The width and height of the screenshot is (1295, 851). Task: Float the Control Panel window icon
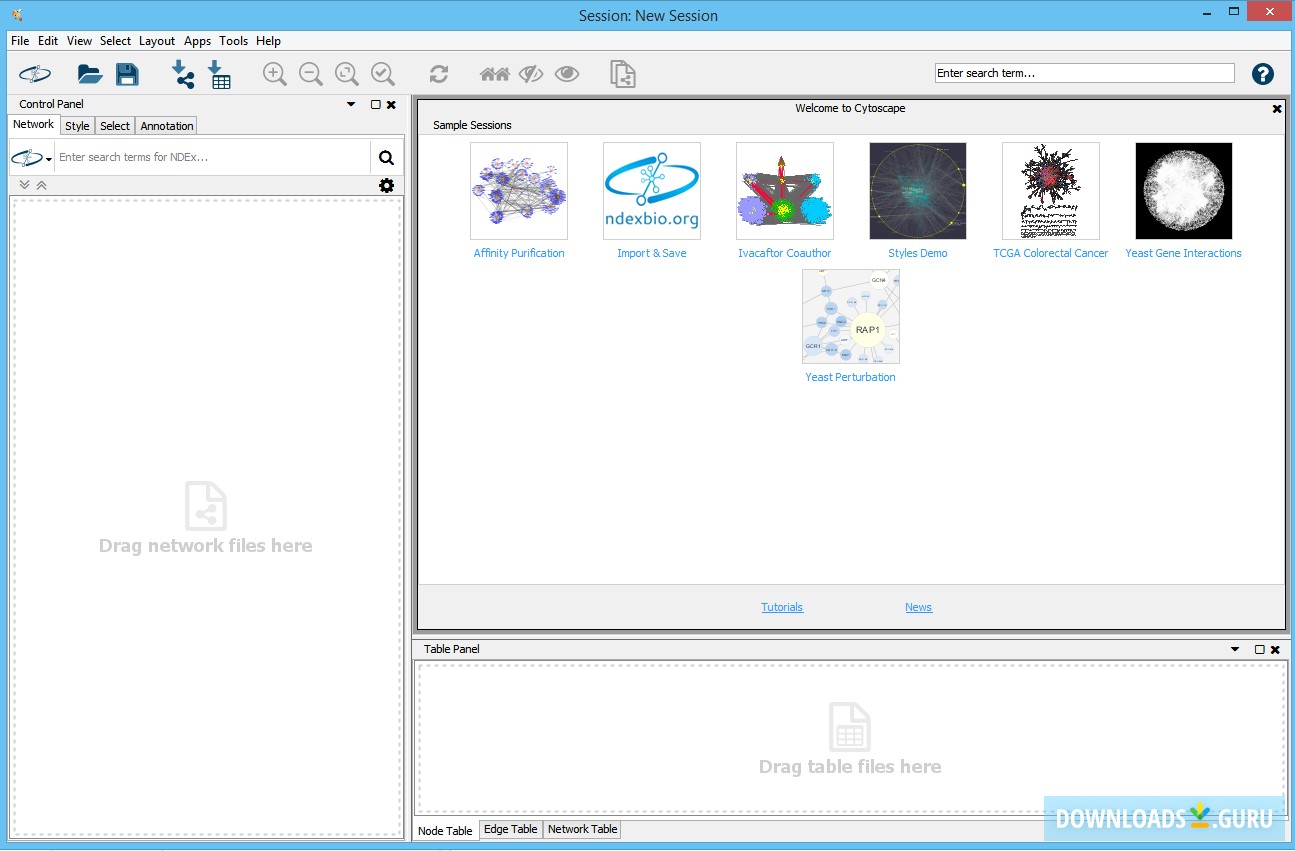[376, 104]
